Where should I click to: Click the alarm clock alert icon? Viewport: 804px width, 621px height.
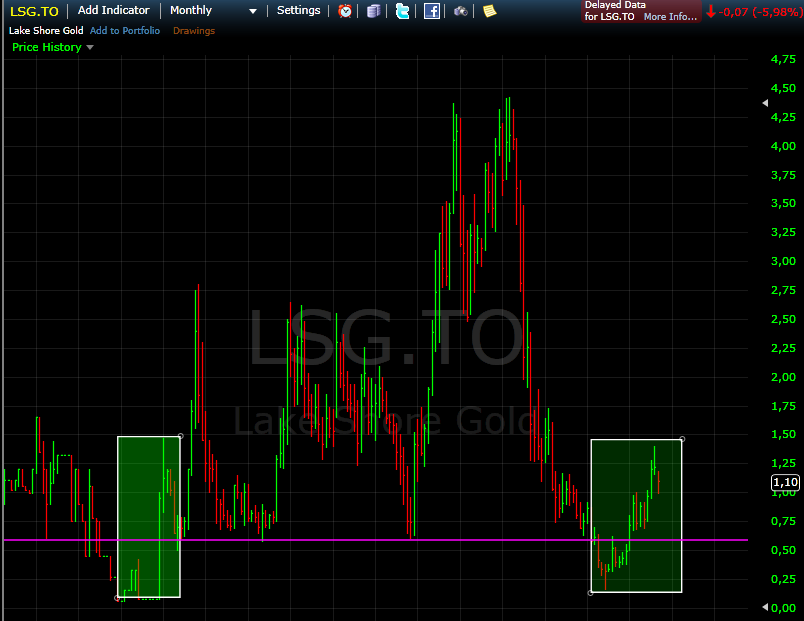pyautogui.click(x=345, y=11)
